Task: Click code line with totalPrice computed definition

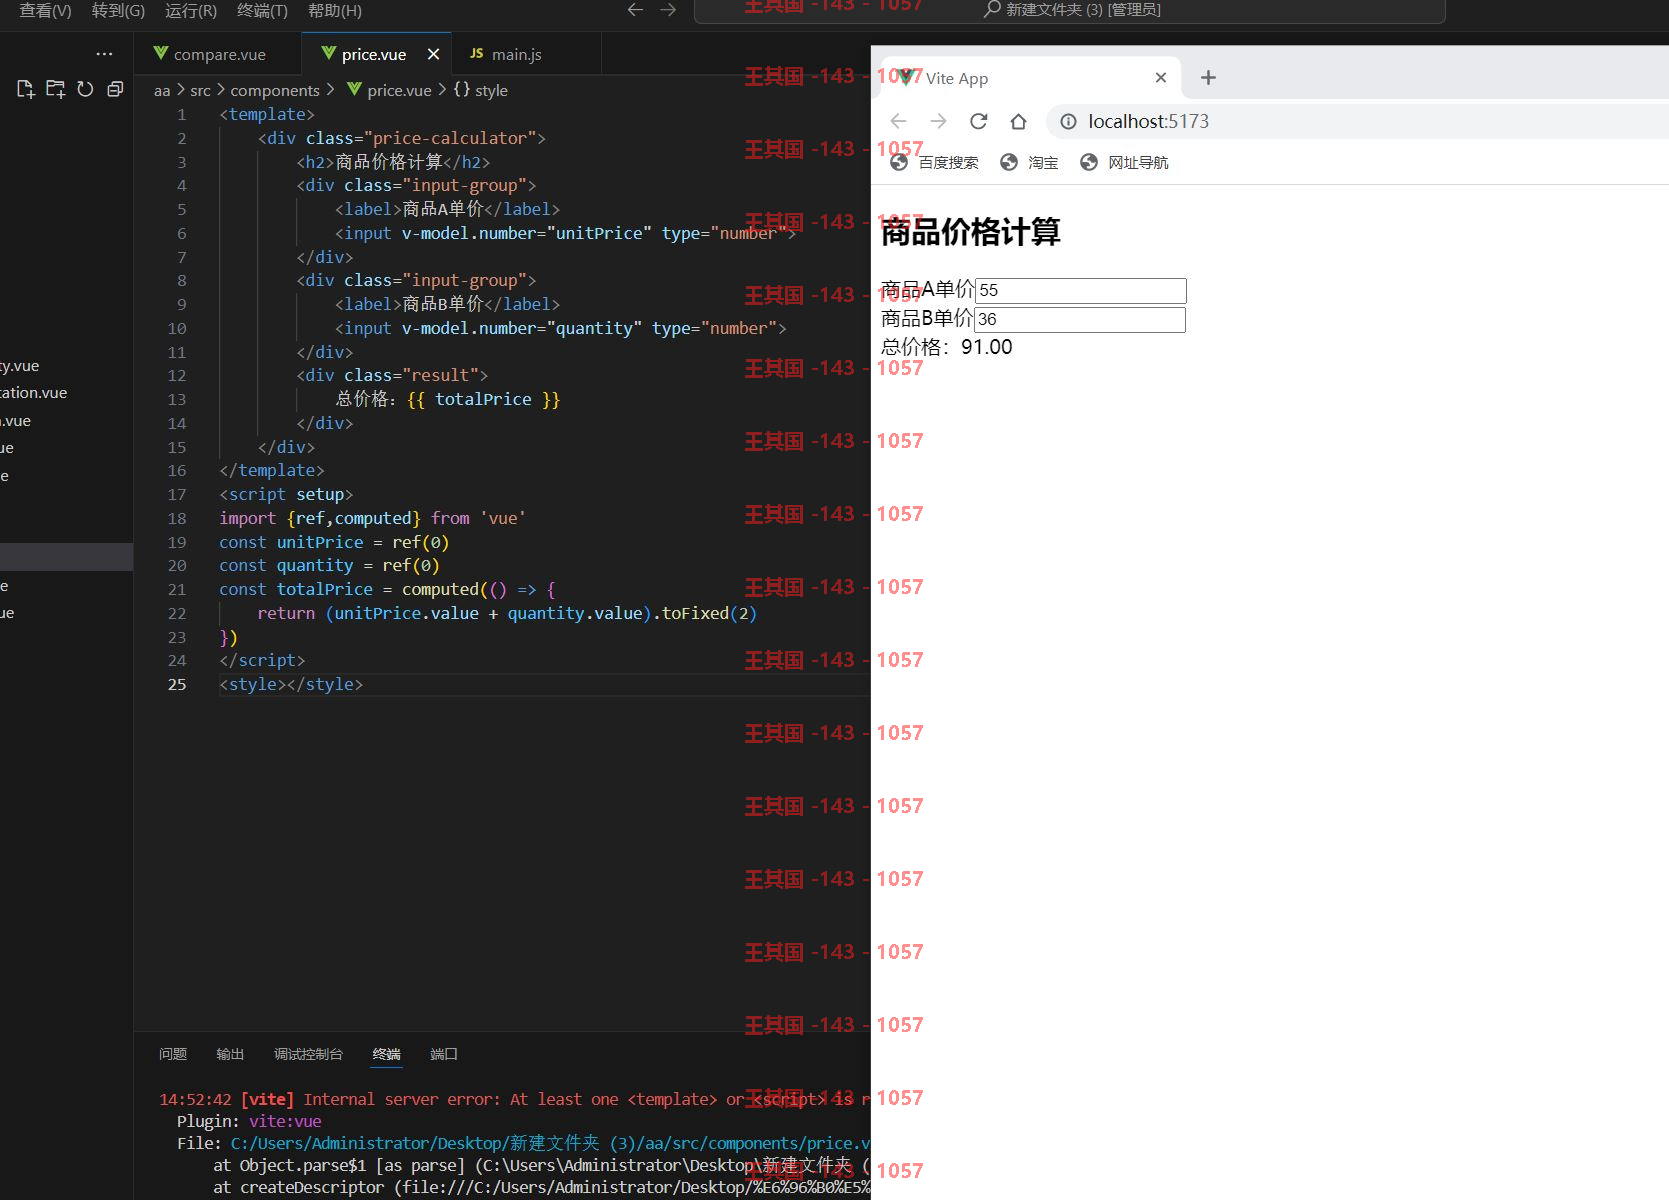Action: coord(387,589)
